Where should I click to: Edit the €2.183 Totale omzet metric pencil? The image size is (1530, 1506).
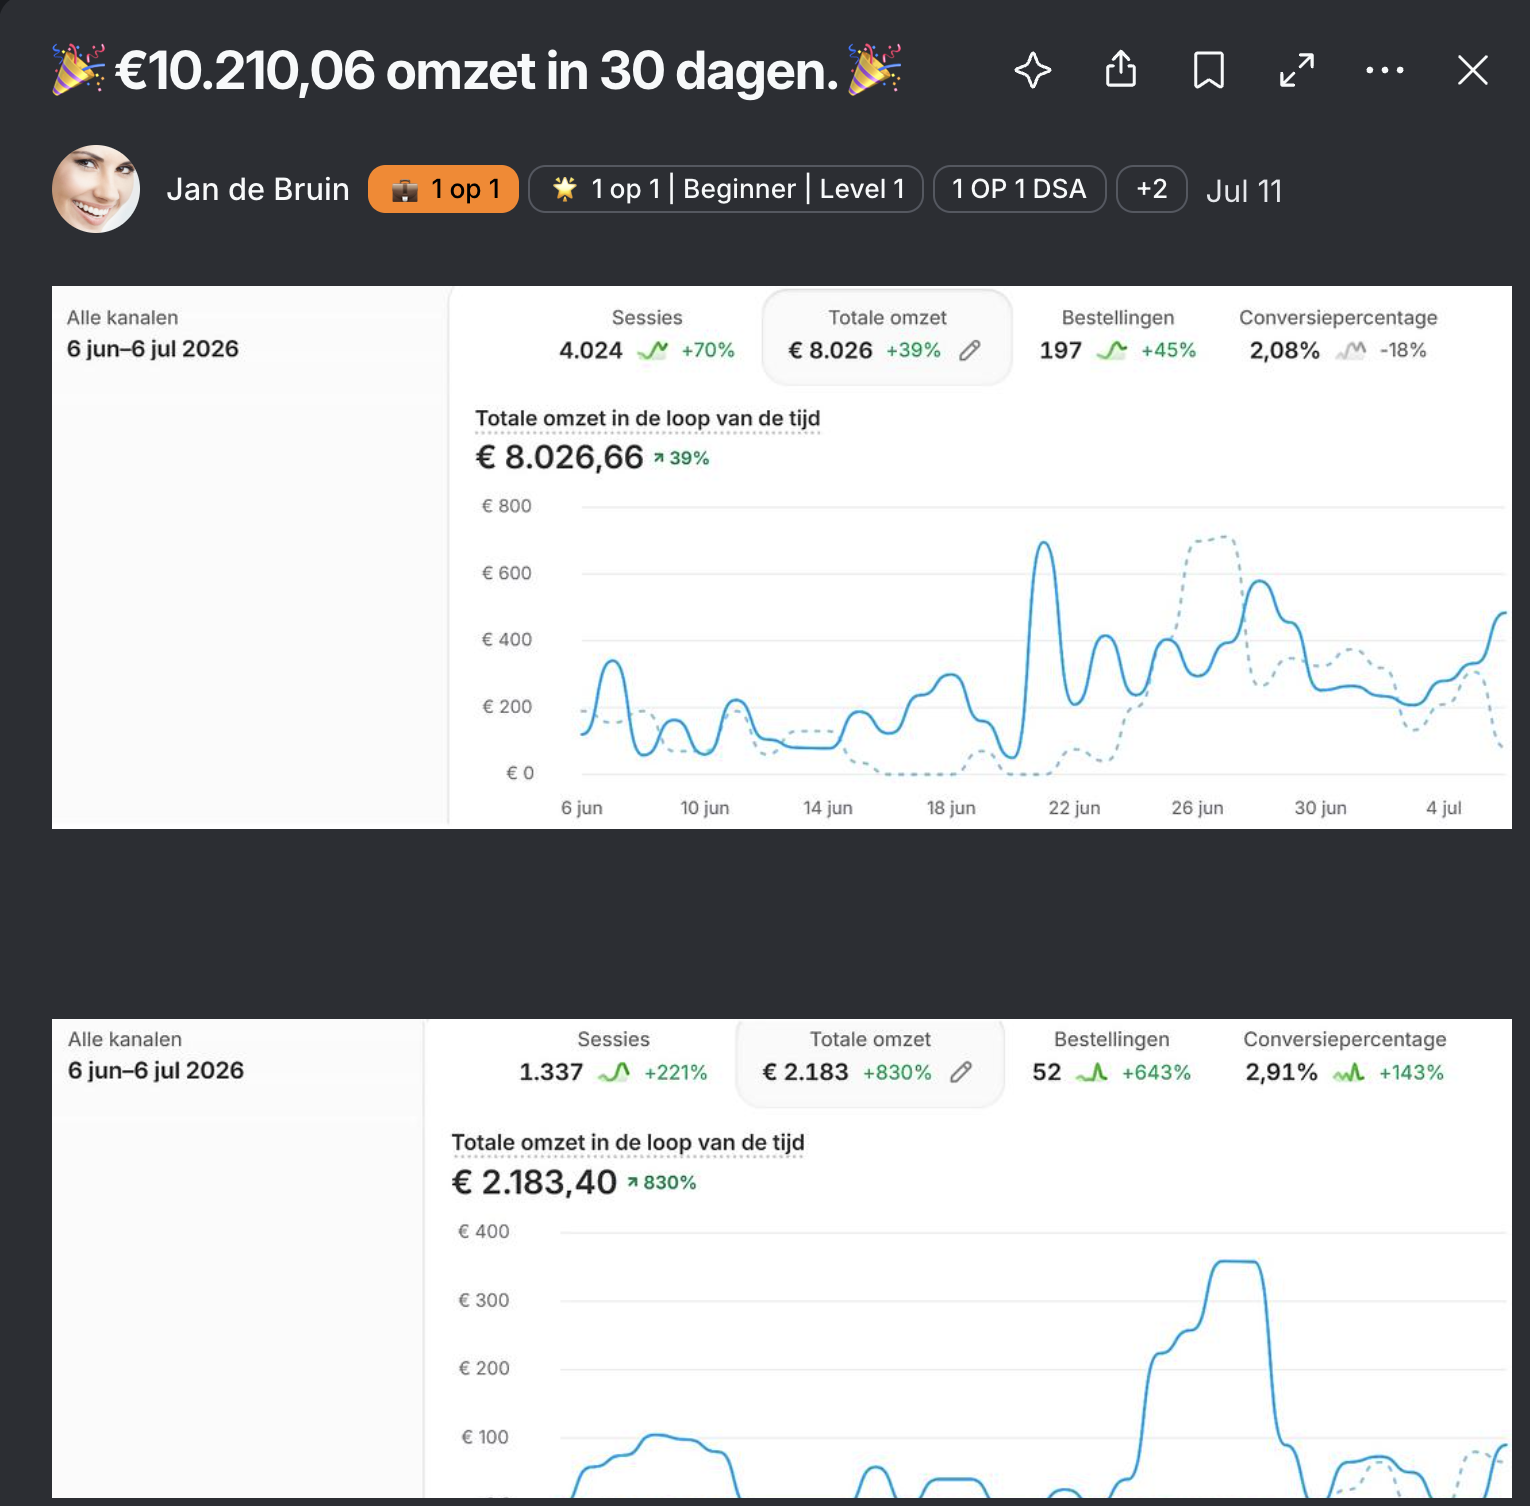pos(961,1072)
